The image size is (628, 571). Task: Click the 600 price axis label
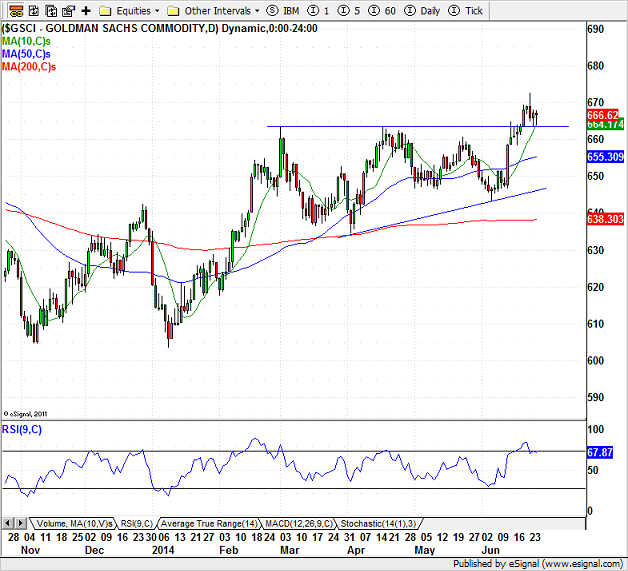click(595, 361)
